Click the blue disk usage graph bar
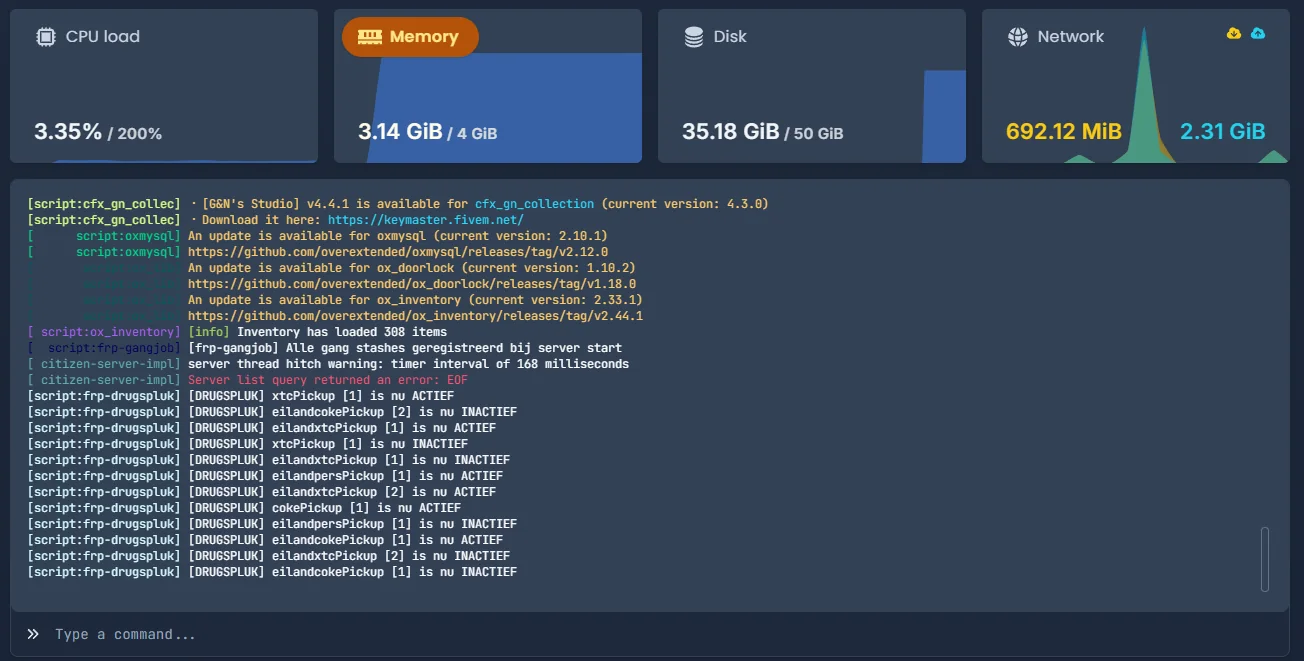 (944, 115)
